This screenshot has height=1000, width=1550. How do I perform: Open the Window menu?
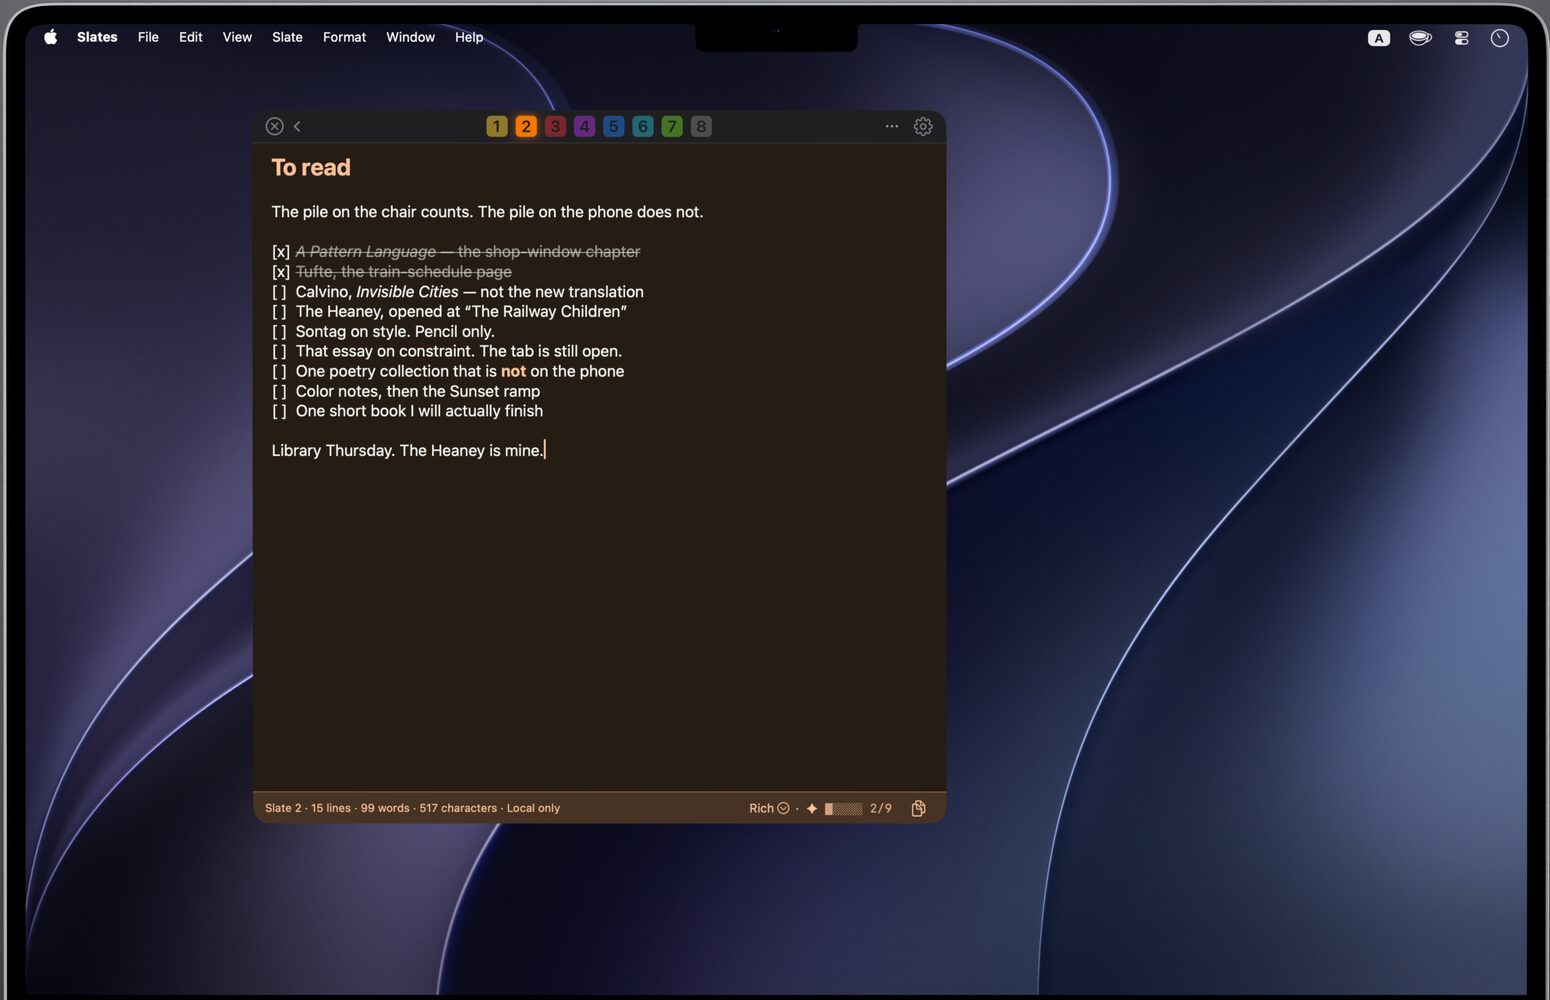410,37
